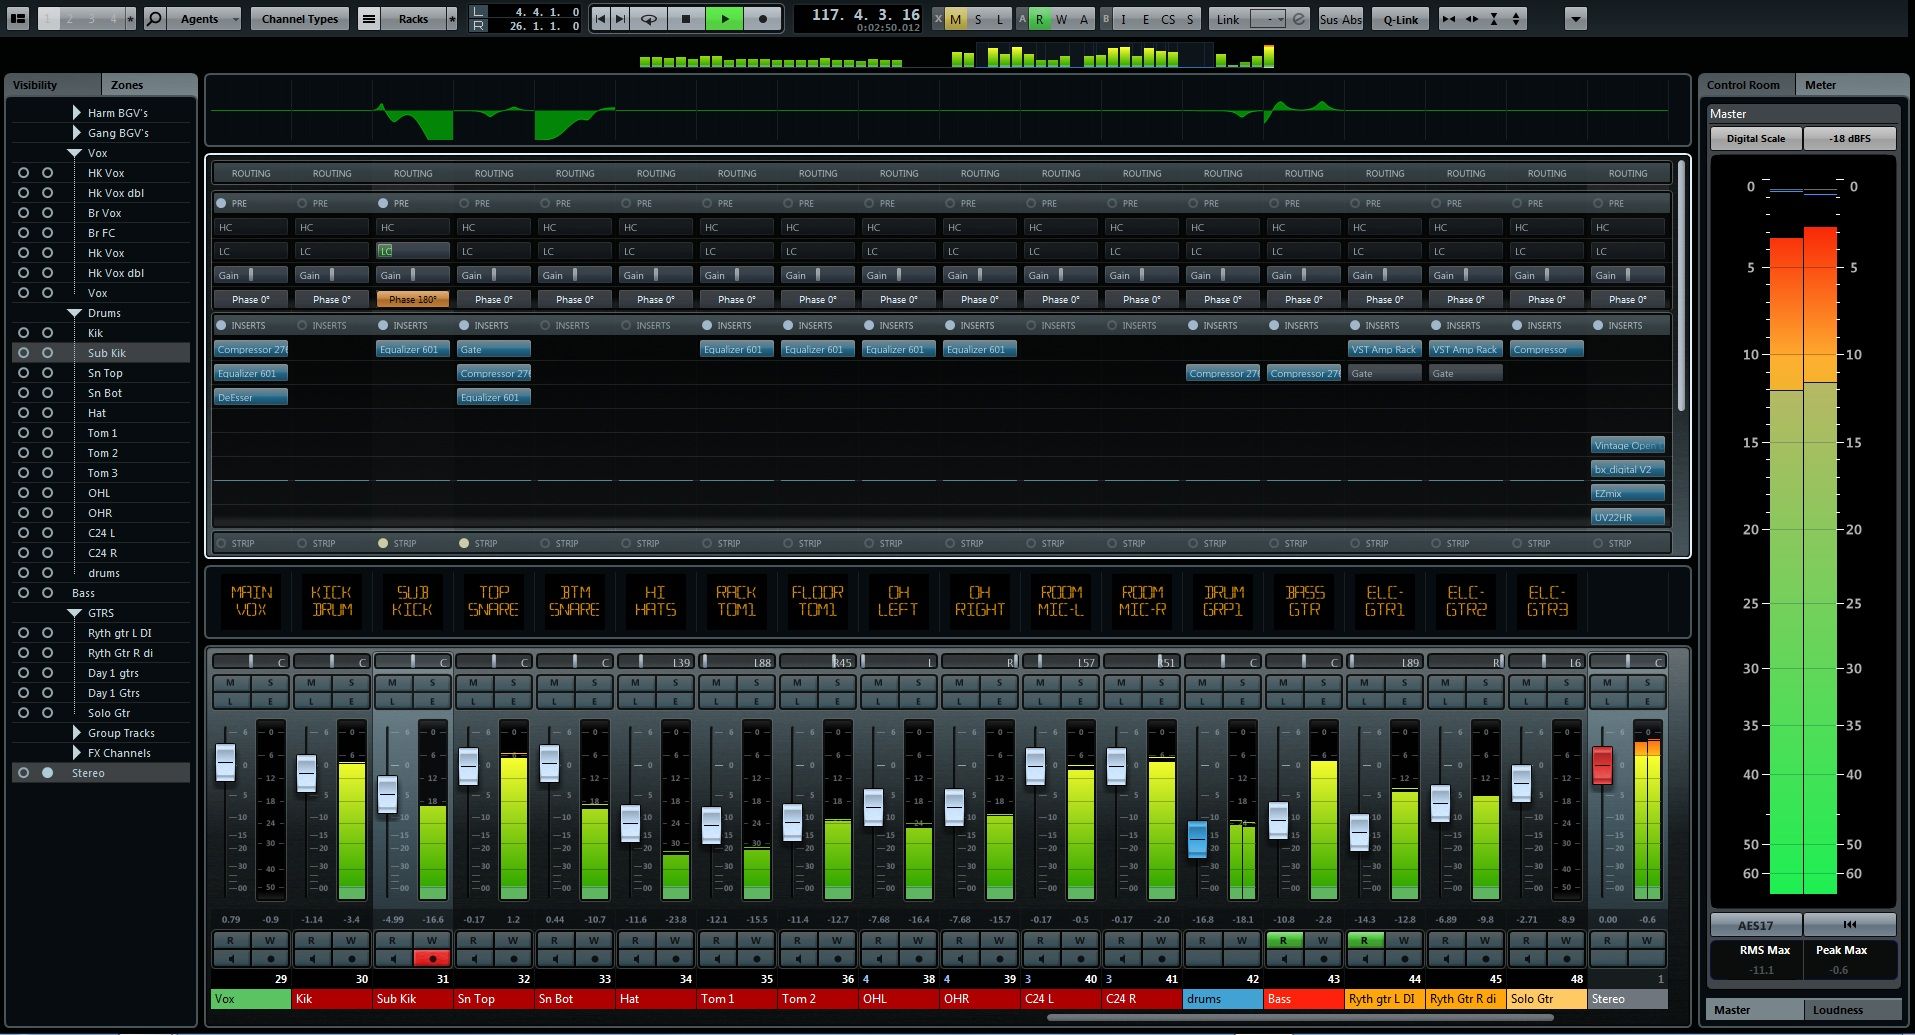Toggle PRE rack power on first channel
1915x1035 pixels.
click(x=221, y=203)
